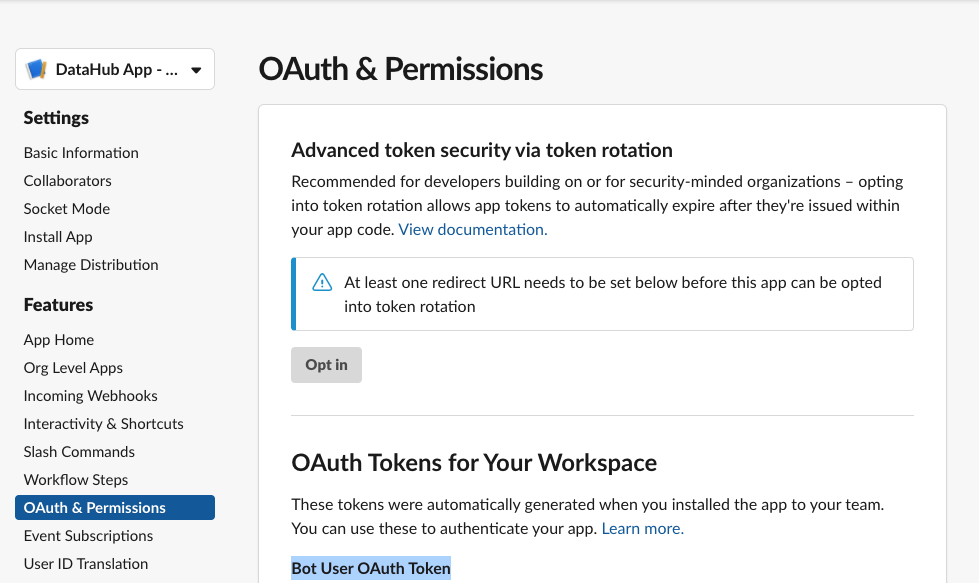Open Org Level Apps page
Image resolution: width=979 pixels, height=583 pixels.
pyautogui.click(x=73, y=368)
